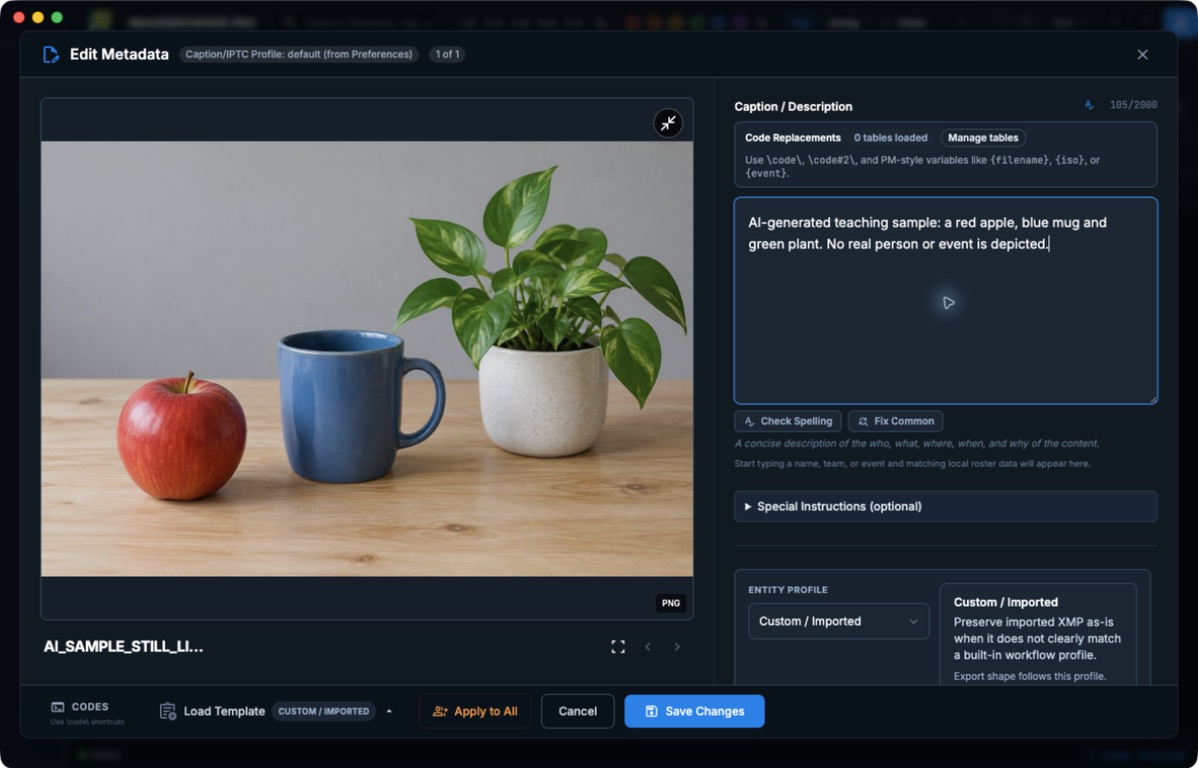Screen dimensions: 1198x768
Task: Click the Fix Common button icon
Action: click(x=863, y=421)
